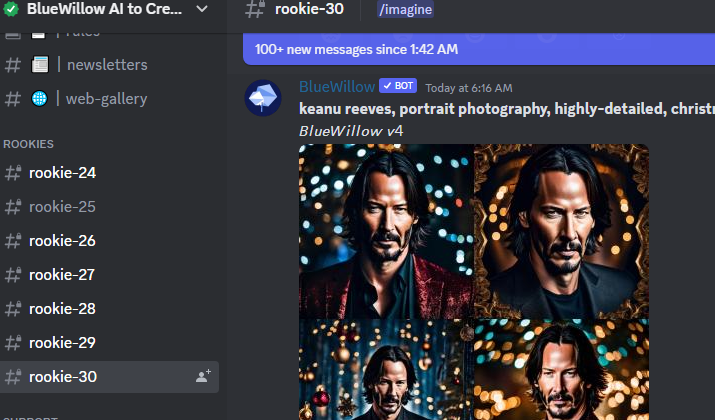Jump via the 100+ new messages banner
The image size is (715, 420).
479,49
